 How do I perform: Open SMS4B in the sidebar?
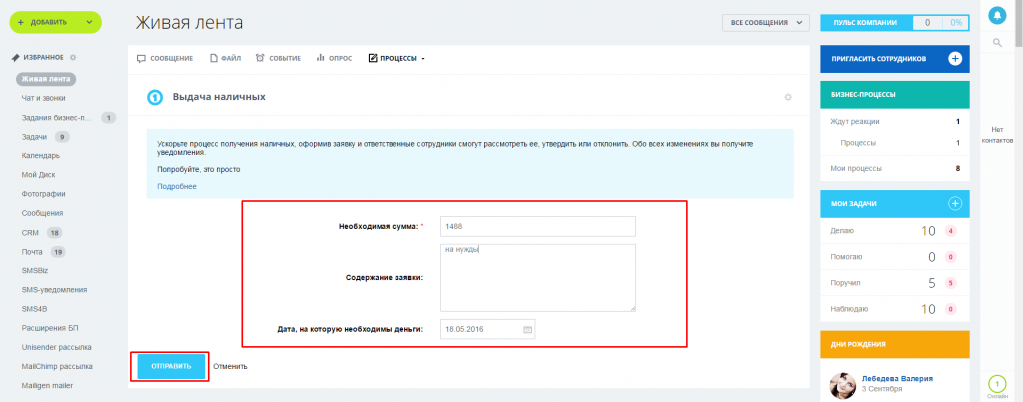coord(35,309)
